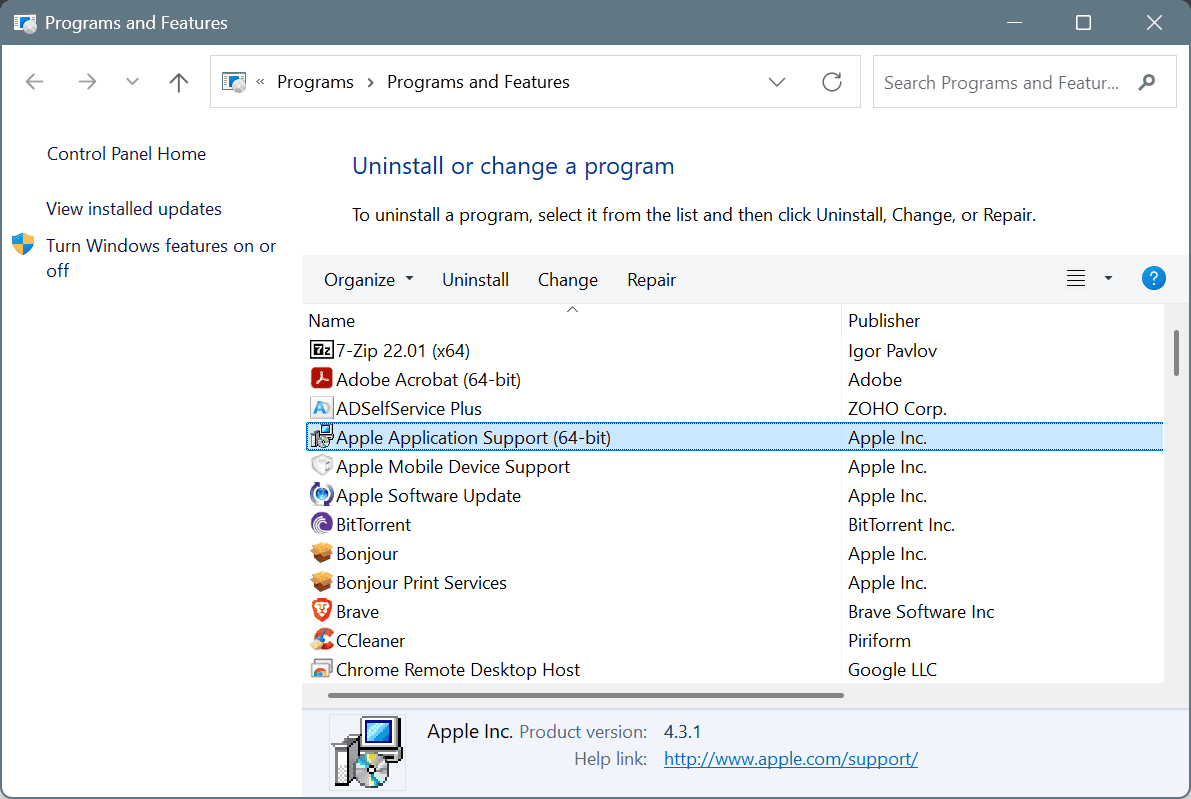Select the BitTorrent program name
This screenshot has width=1191, height=799.
point(373,524)
